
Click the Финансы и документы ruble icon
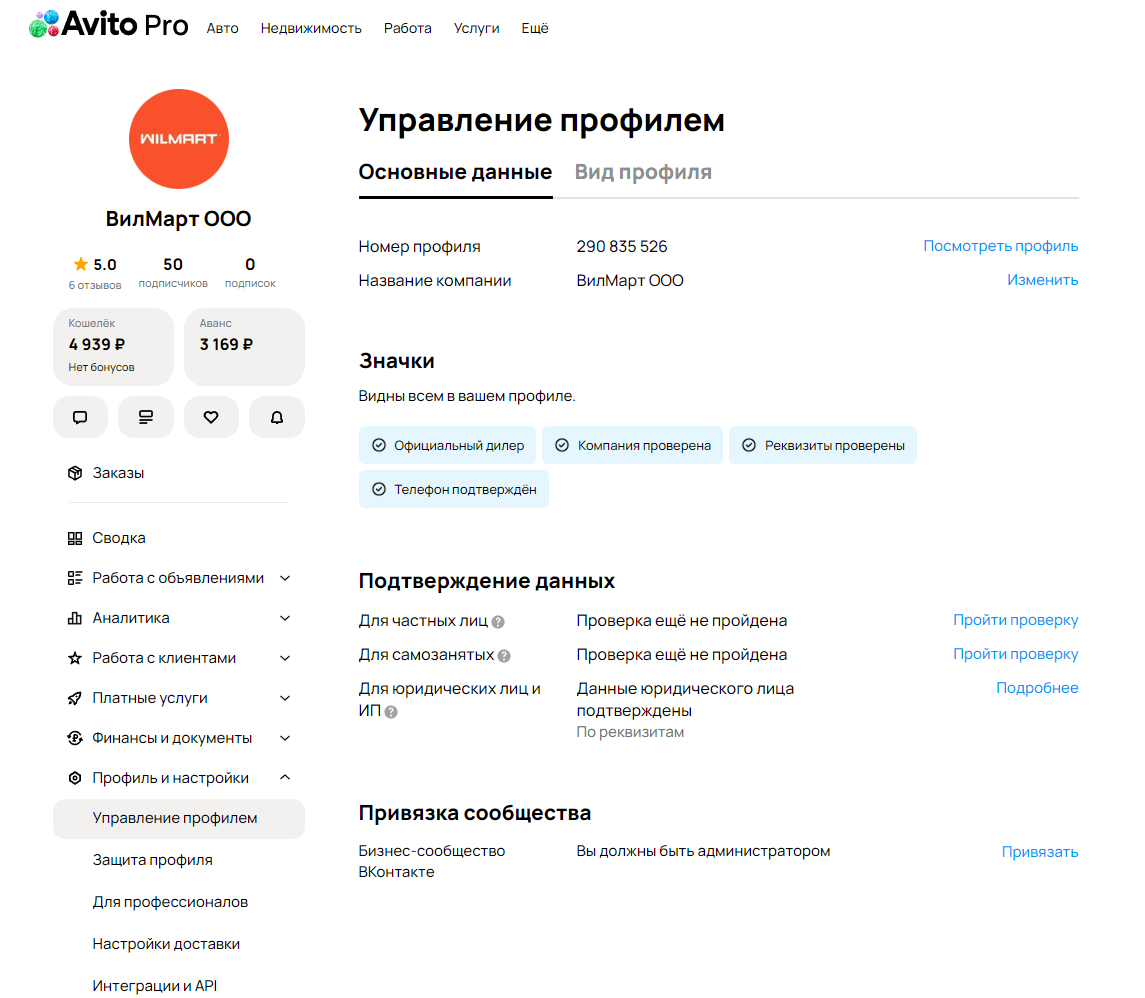click(x=74, y=738)
